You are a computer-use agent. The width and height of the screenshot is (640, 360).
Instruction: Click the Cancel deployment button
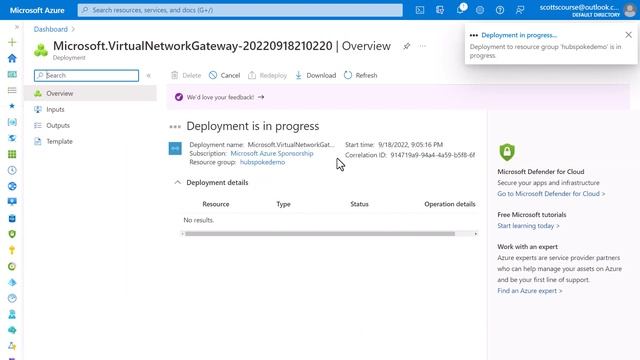click(x=224, y=76)
